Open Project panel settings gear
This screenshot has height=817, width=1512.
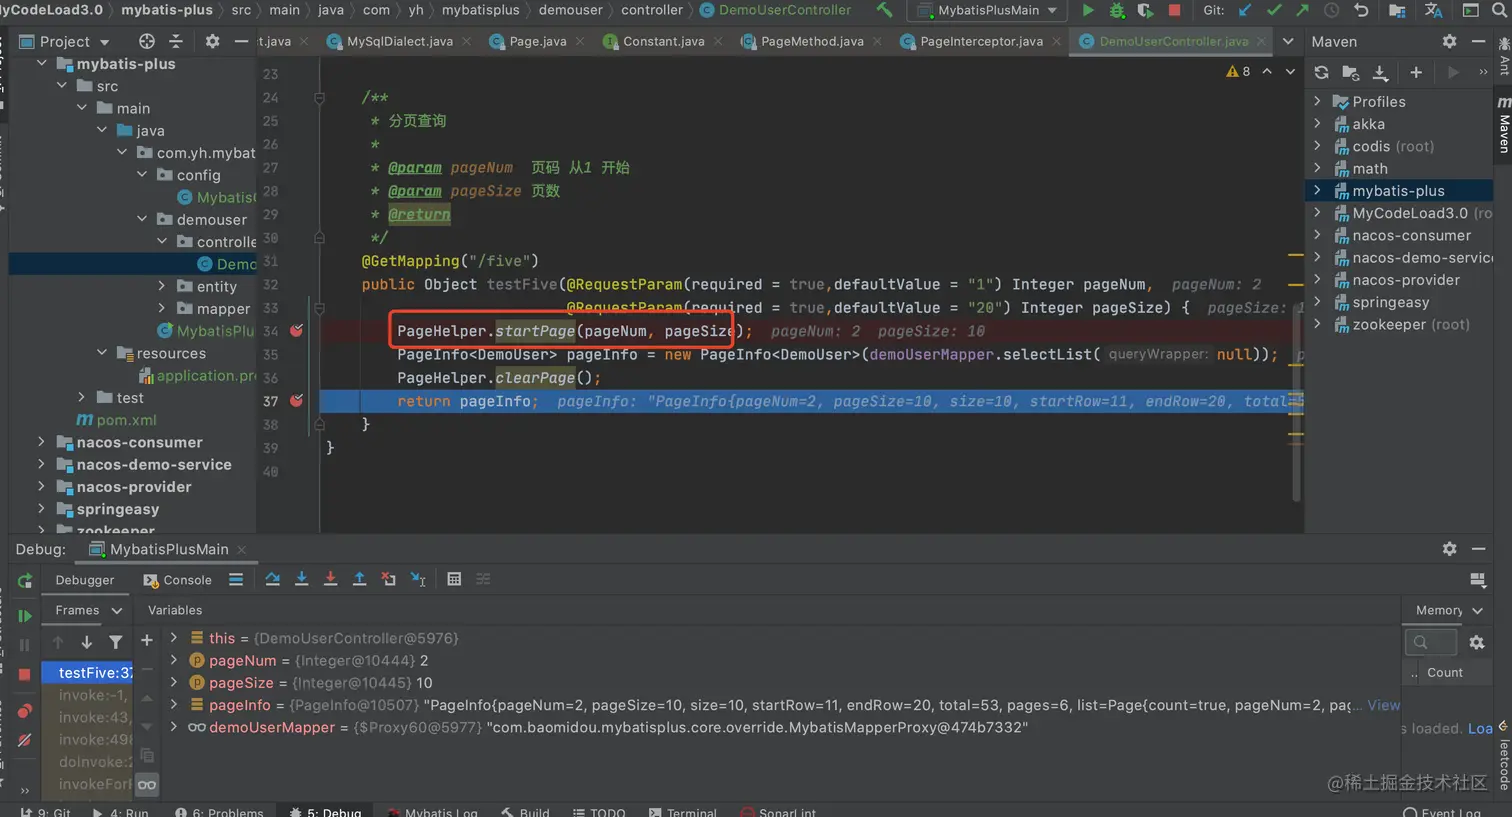(x=212, y=41)
